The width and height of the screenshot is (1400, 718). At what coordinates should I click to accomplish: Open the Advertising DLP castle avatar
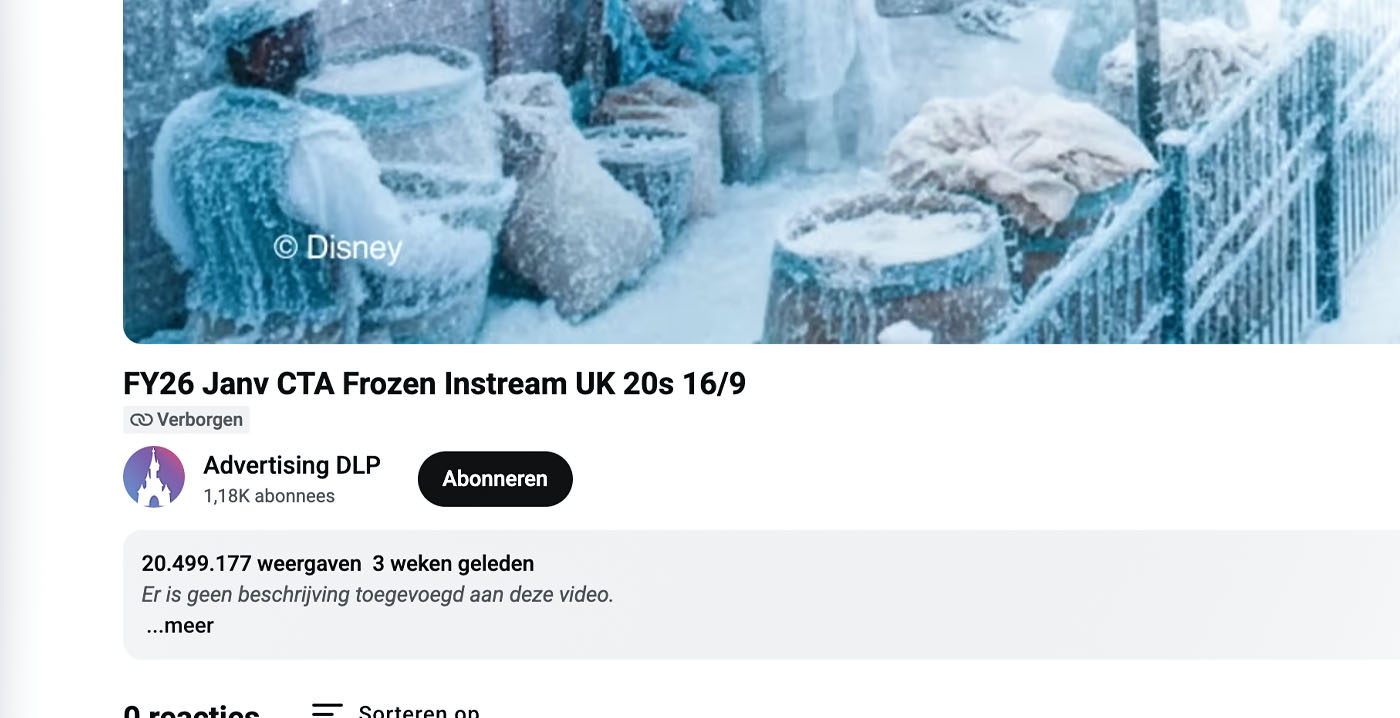[x=154, y=477]
